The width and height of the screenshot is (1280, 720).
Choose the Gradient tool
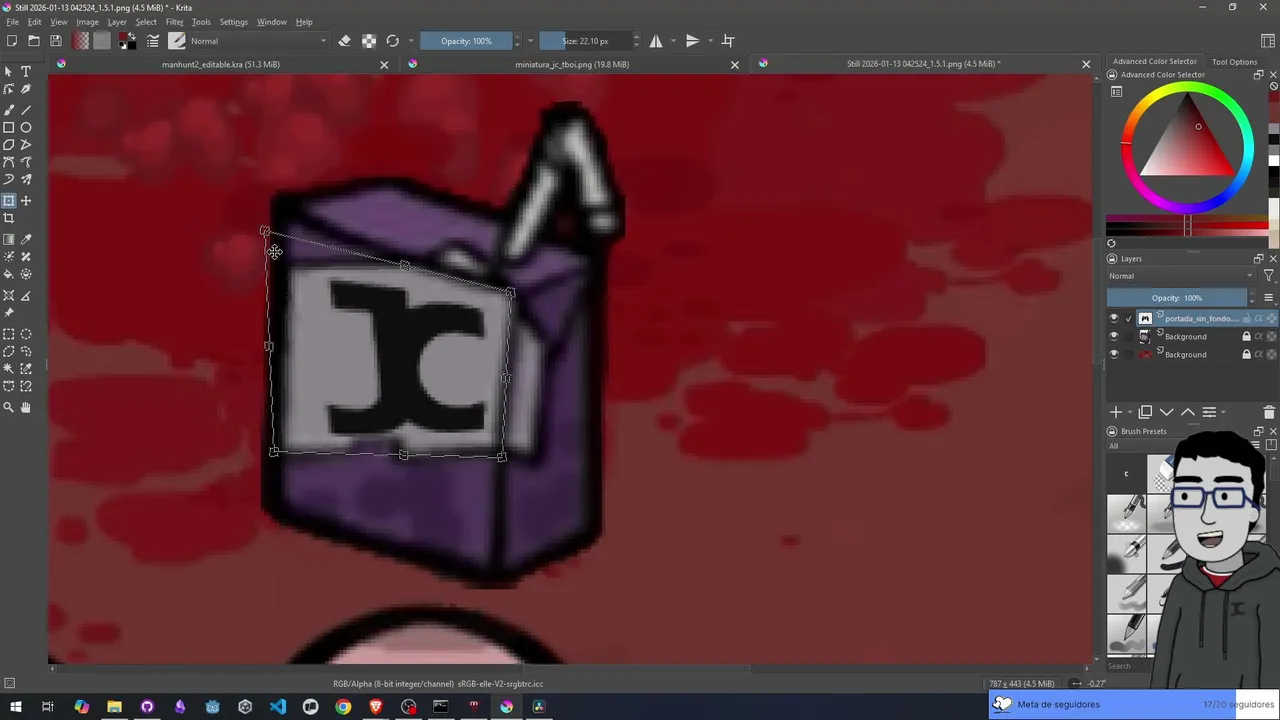(9, 239)
